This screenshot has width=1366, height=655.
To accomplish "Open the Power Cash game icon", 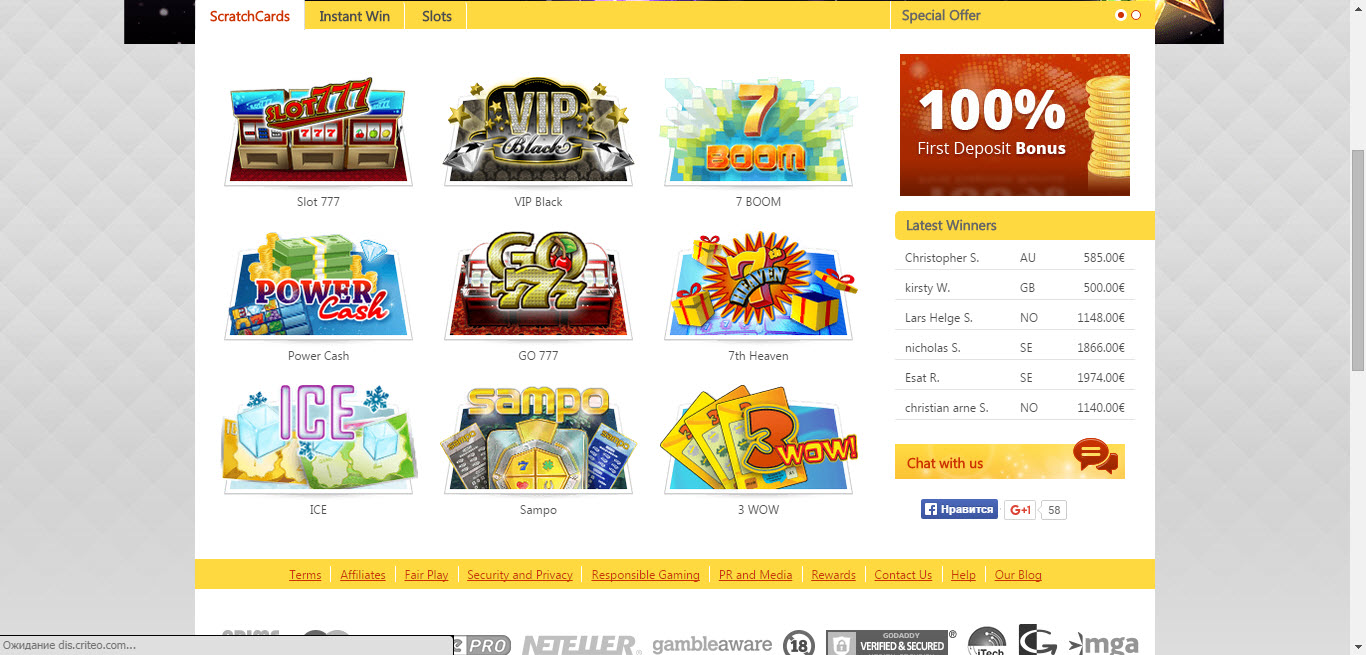I will pyautogui.click(x=318, y=286).
